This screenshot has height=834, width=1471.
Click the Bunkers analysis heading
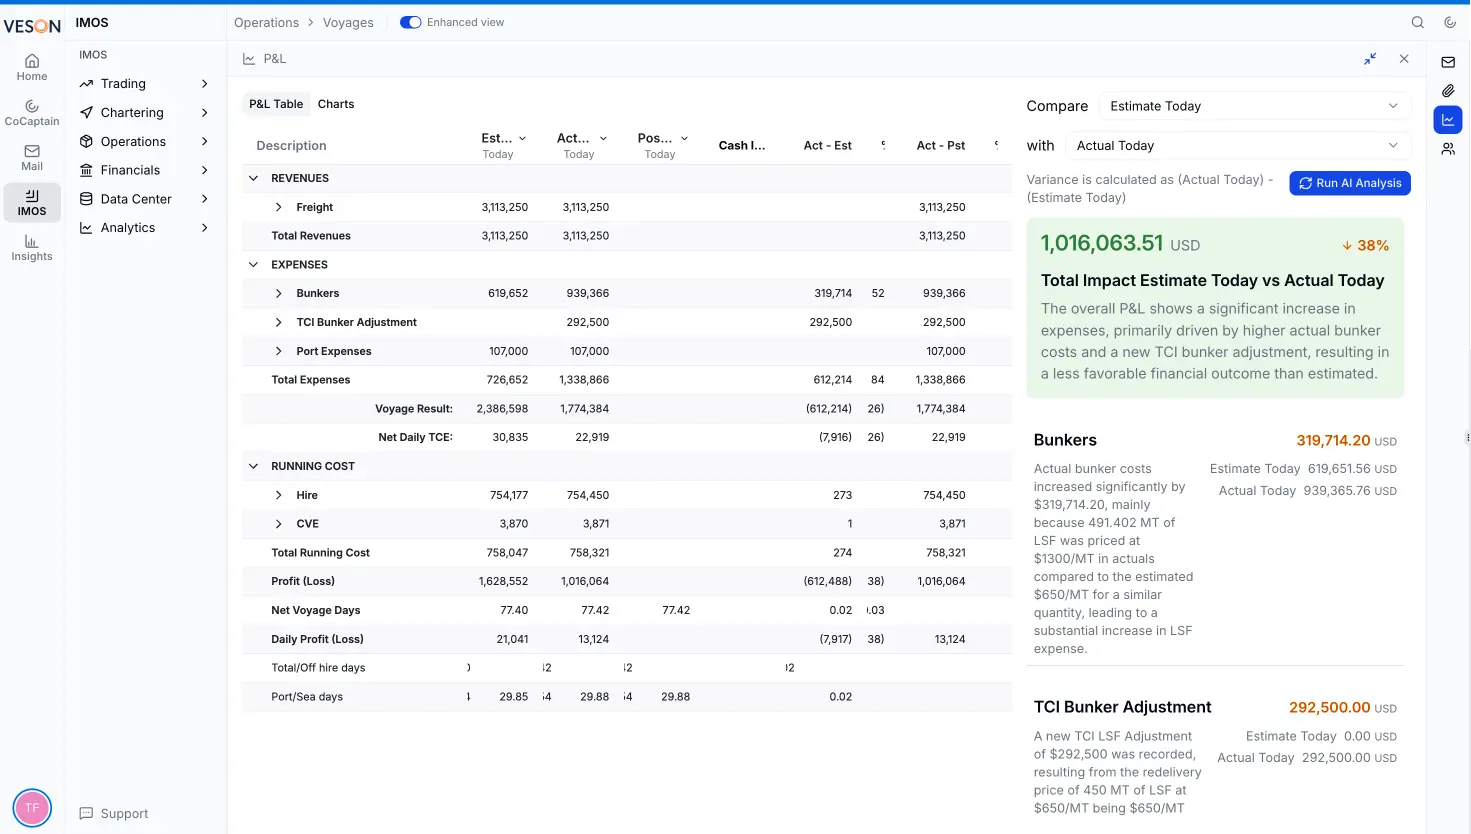[x=1065, y=440]
